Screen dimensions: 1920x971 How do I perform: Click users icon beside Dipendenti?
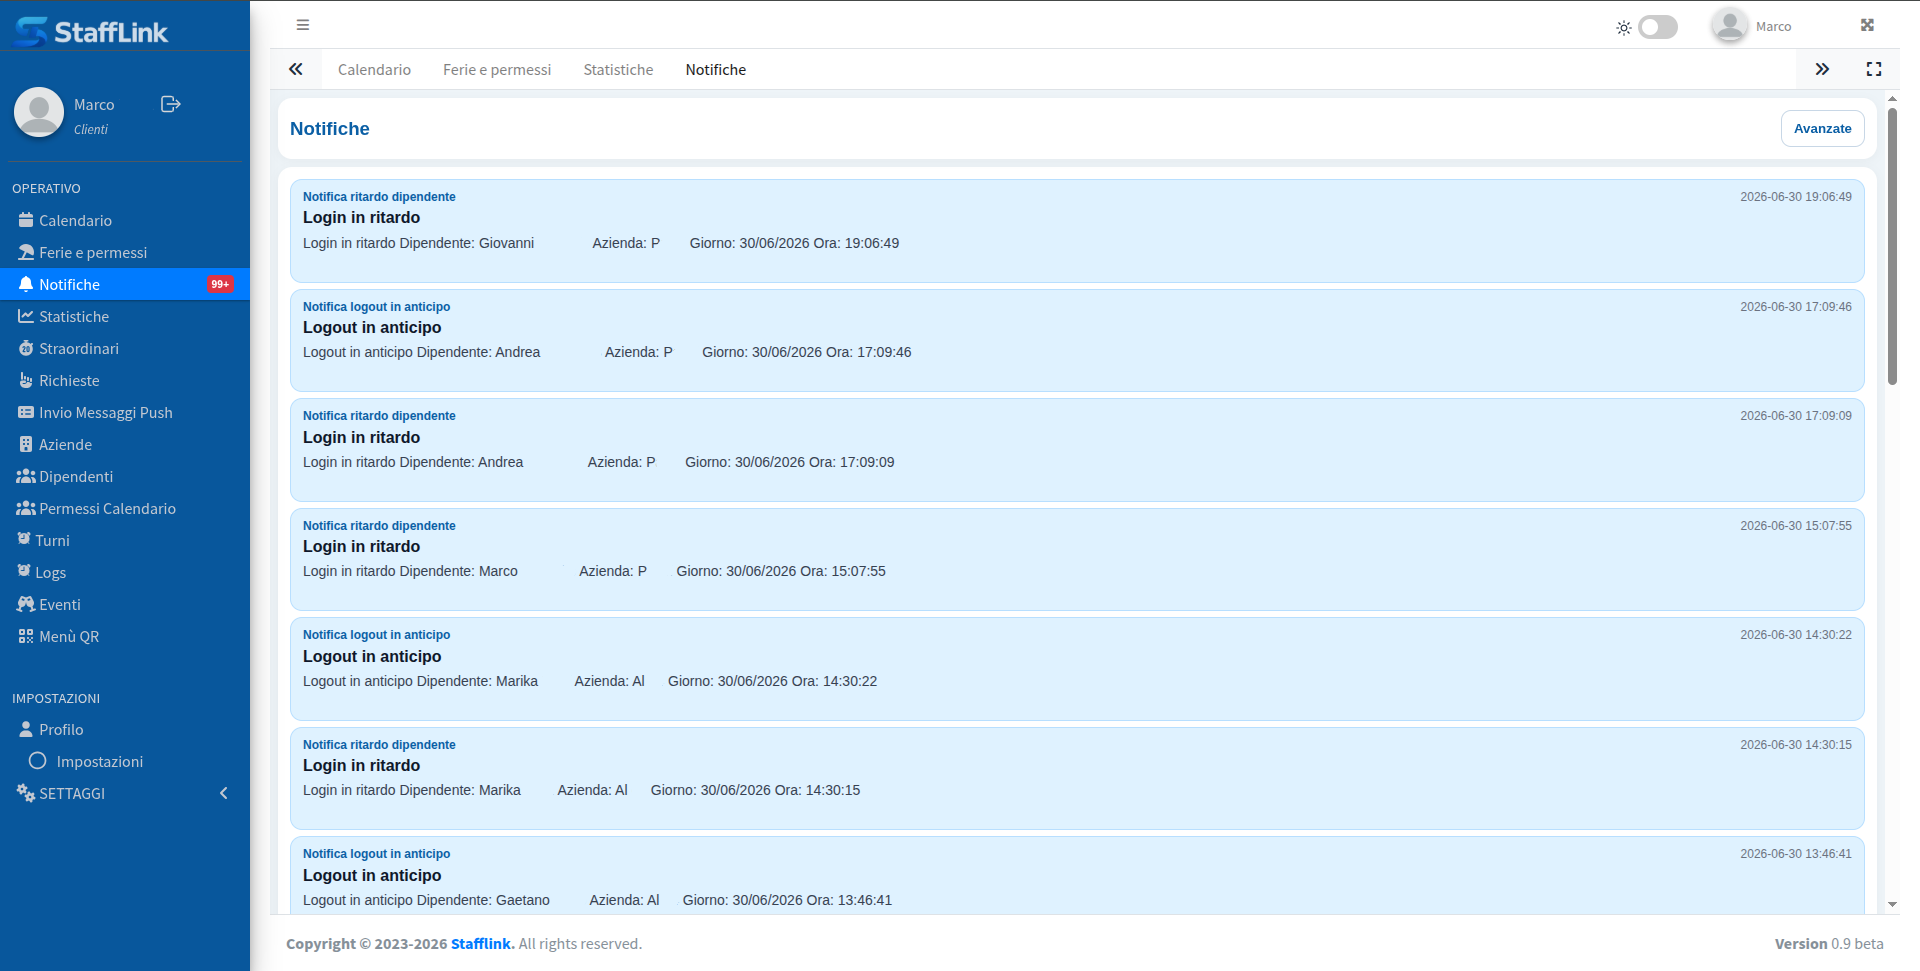pos(26,476)
